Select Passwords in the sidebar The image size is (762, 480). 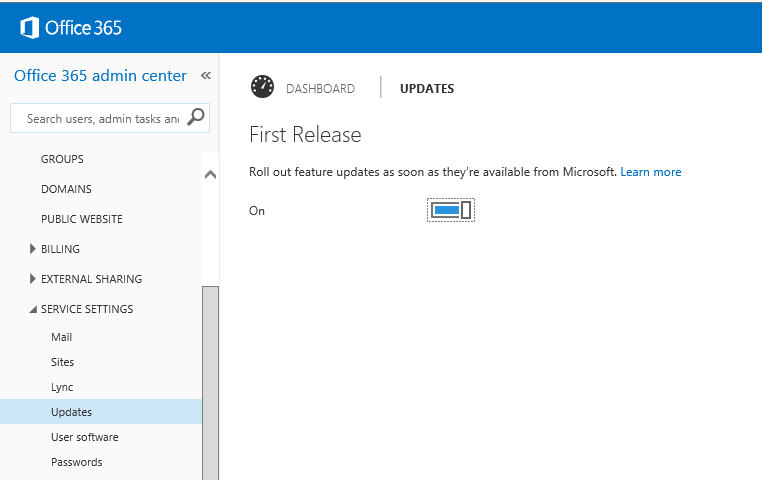click(76, 462)
